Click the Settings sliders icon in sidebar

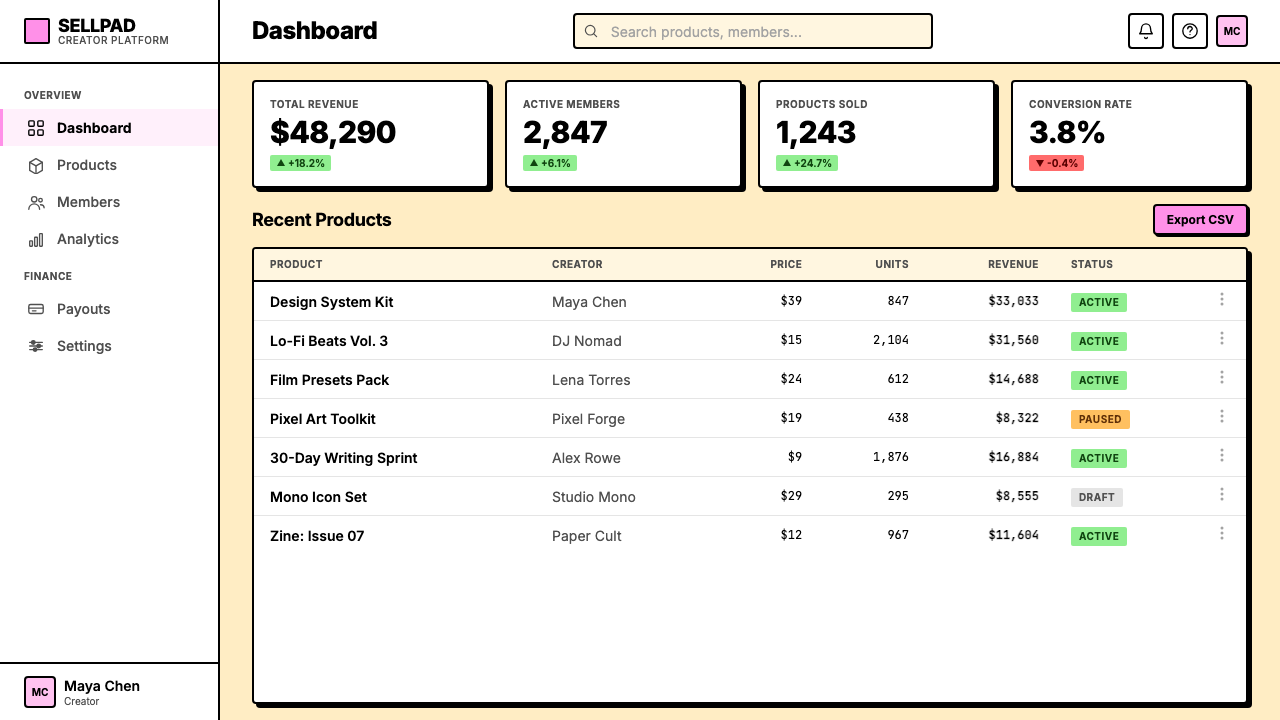[x=36, y=346]
